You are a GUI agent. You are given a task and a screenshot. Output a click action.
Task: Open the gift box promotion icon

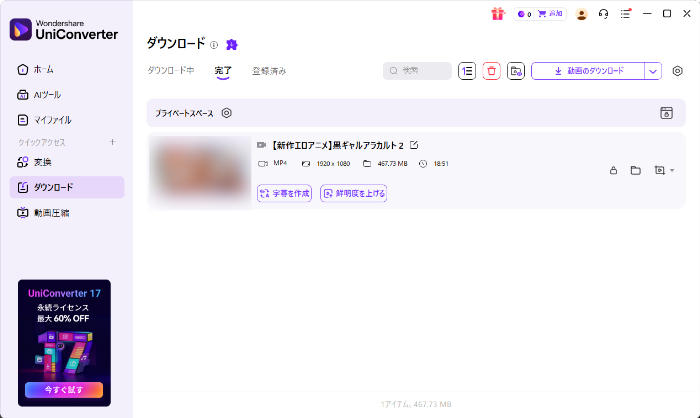498,14
